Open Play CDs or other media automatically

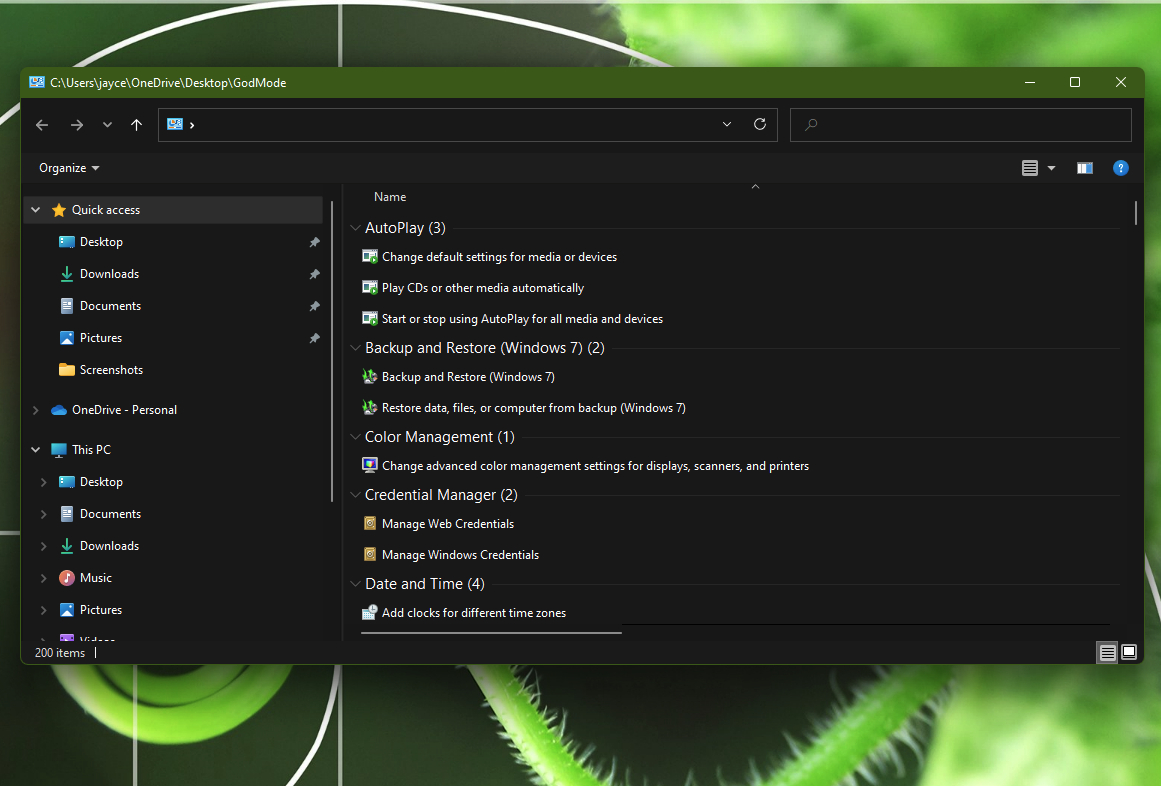coord(483,288)
